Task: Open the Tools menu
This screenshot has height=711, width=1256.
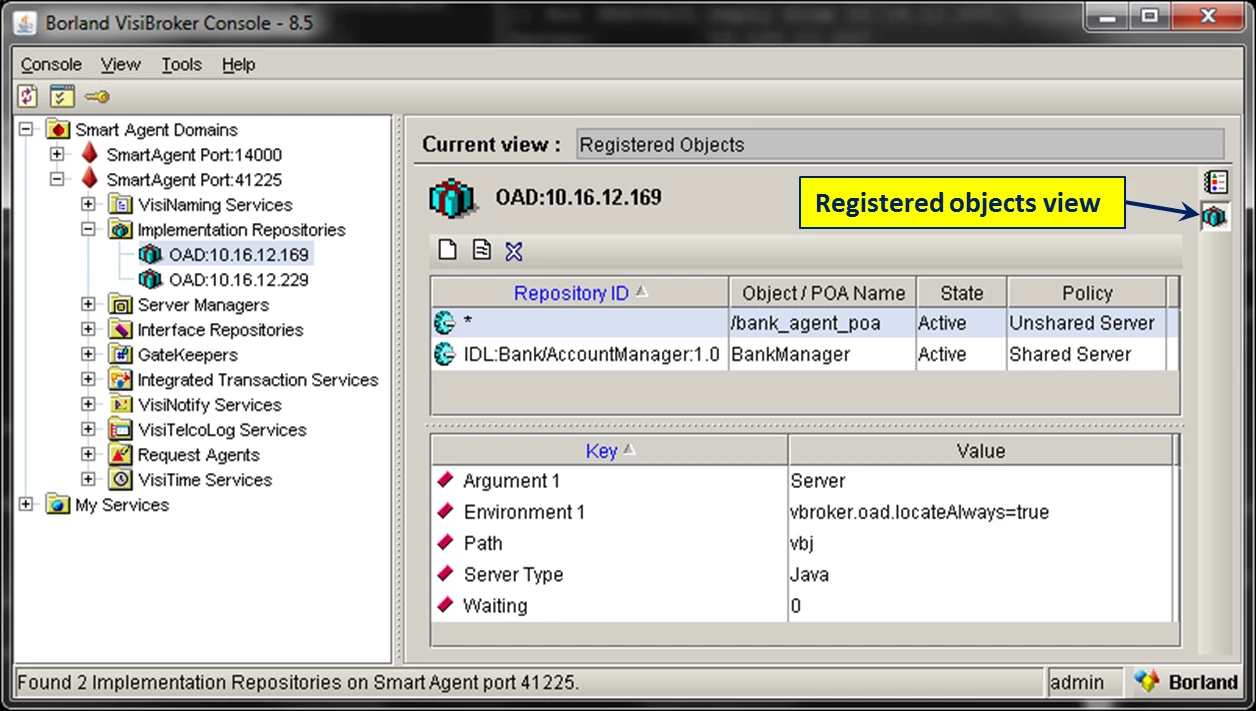Action: tap(182, 64)
